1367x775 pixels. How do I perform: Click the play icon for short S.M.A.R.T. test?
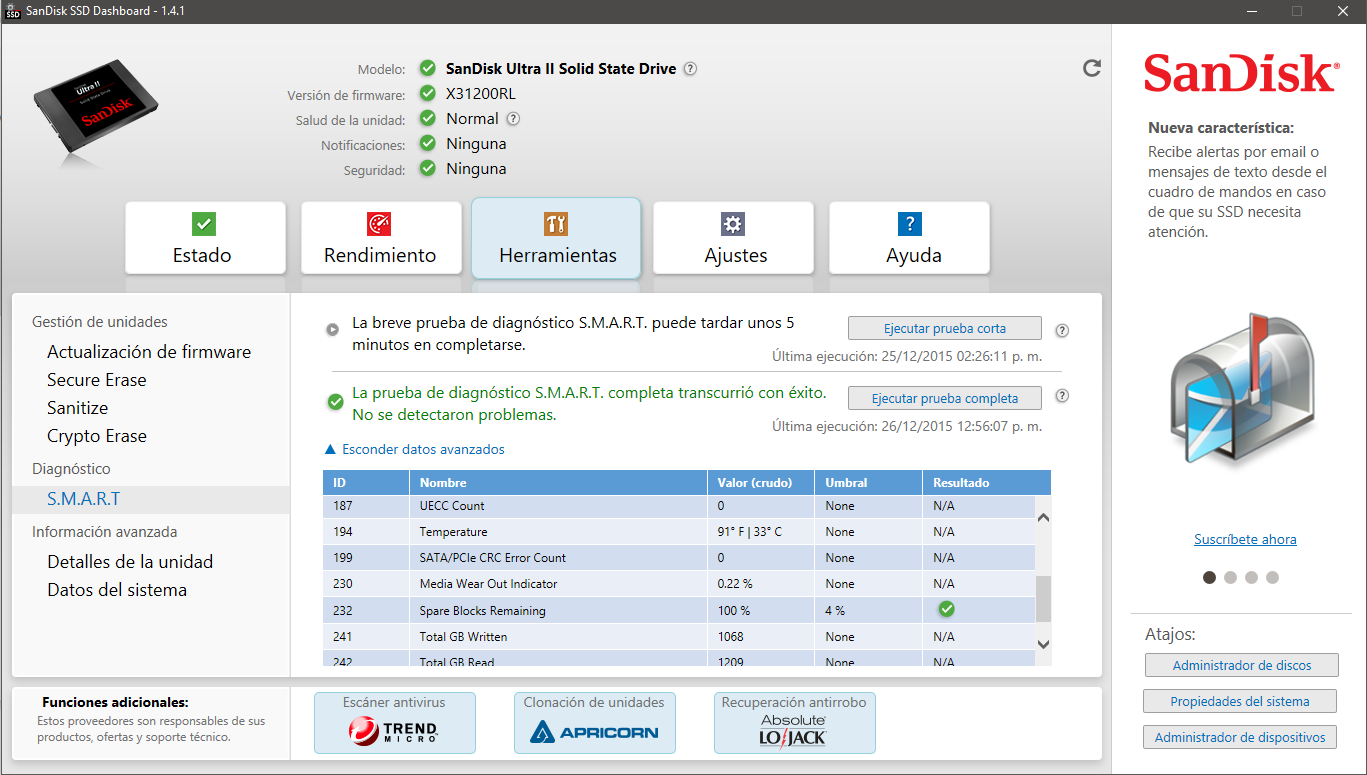(332, 329)
